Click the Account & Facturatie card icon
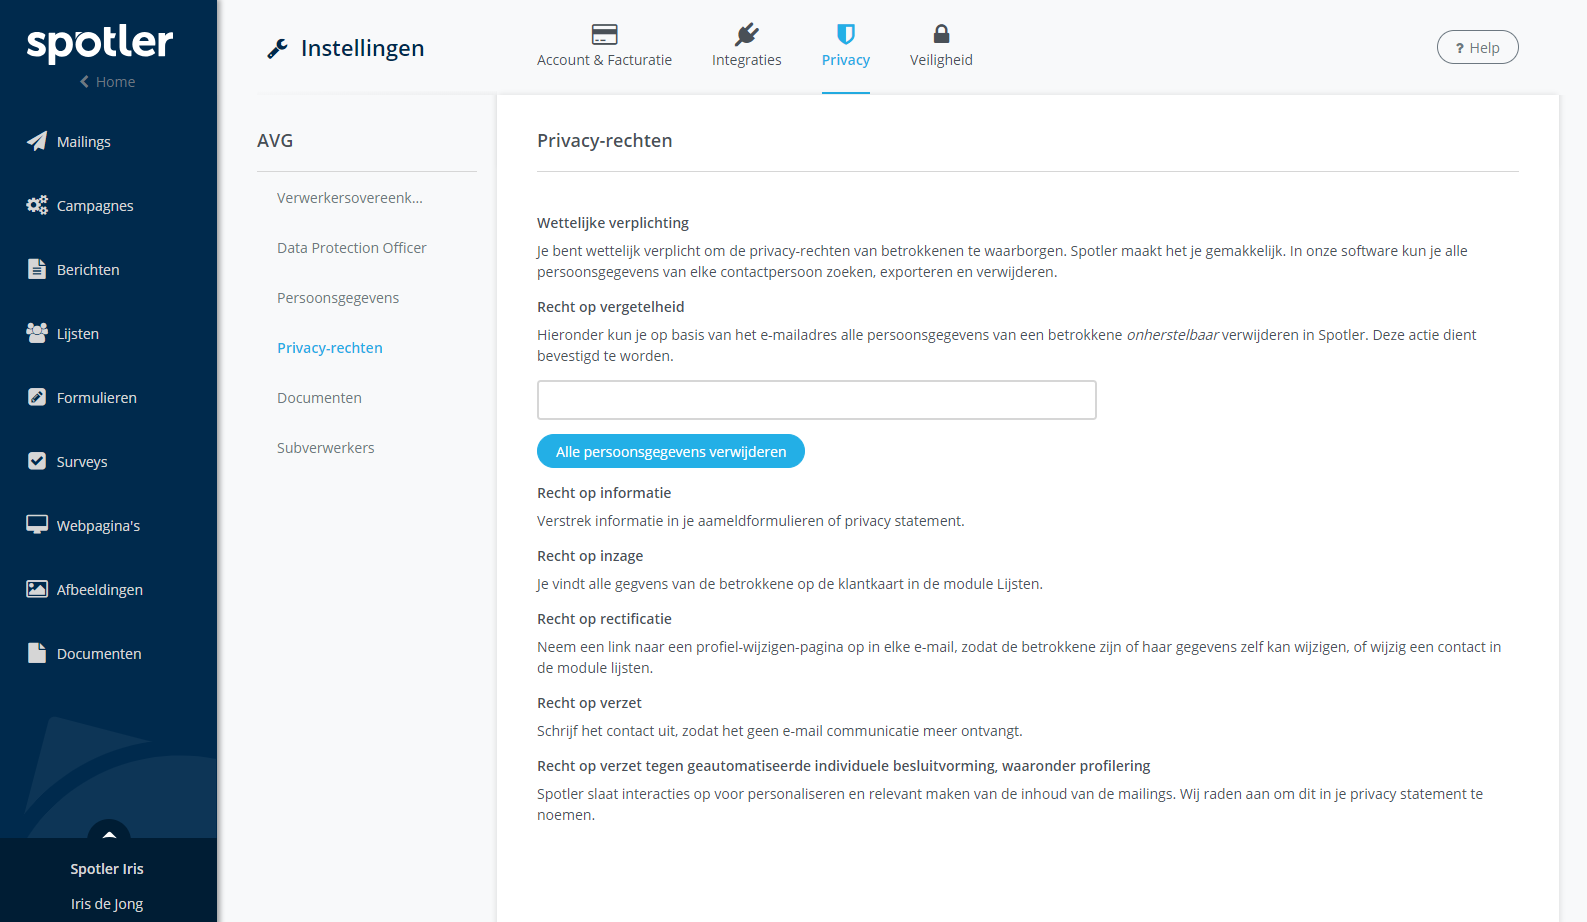The image size is (1587, 922). point(604,32)
